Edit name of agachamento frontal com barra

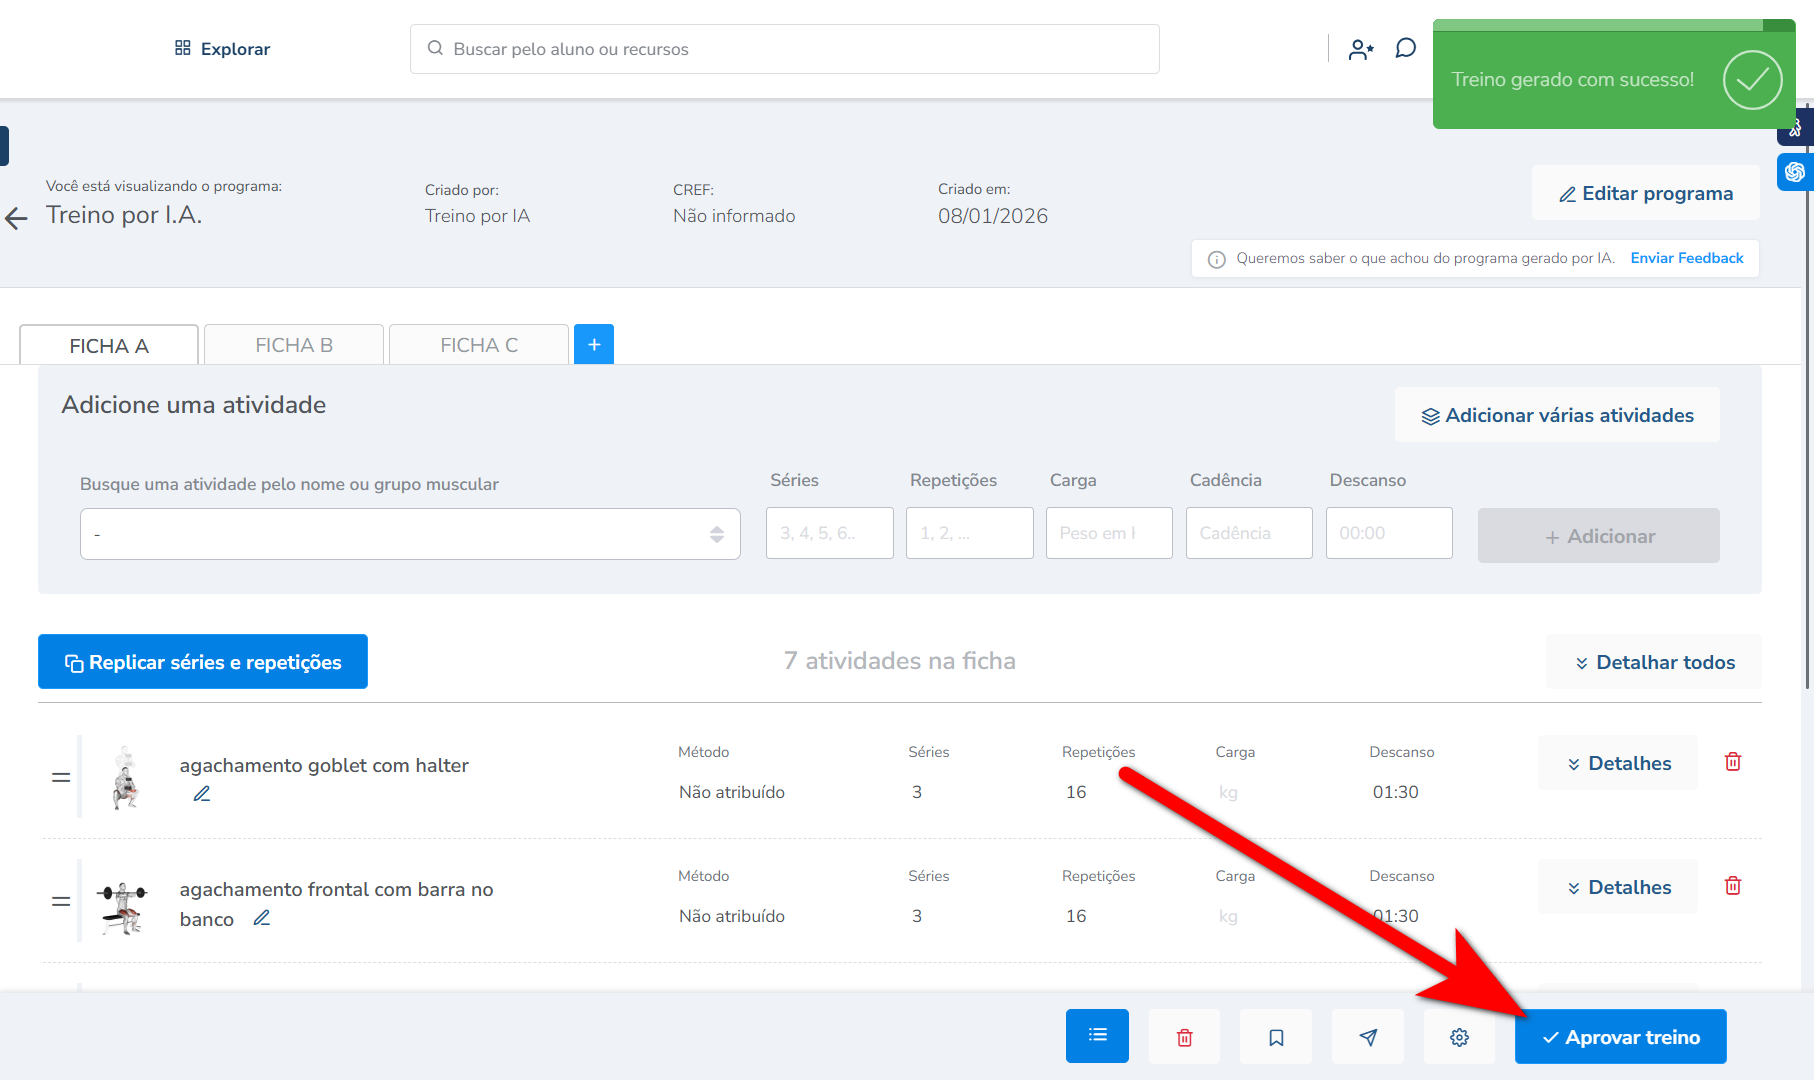point(262,918)
